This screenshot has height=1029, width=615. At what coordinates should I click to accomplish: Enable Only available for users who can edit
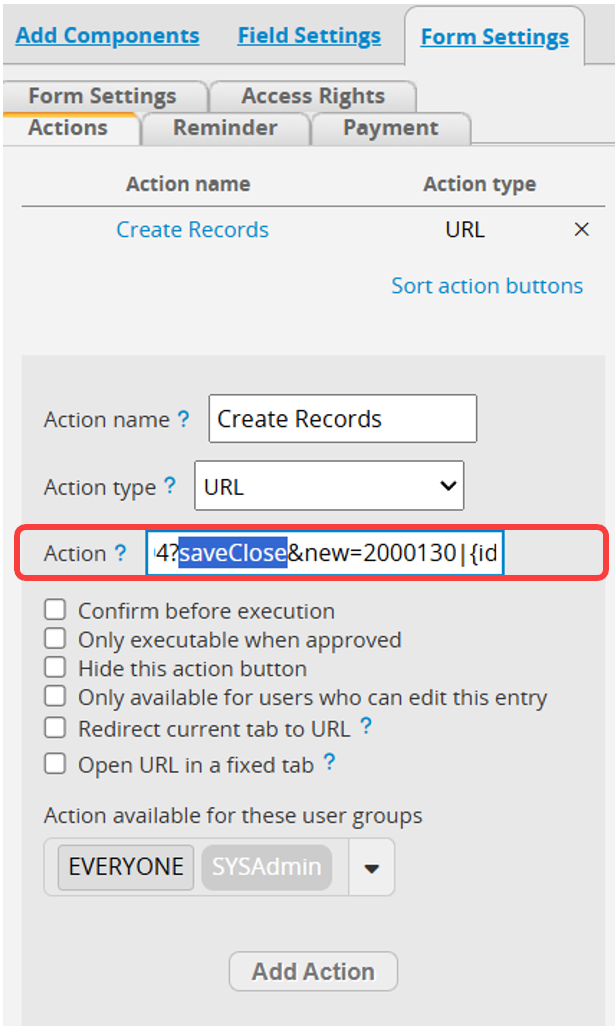pyautogui.click(x=55, y=696)
